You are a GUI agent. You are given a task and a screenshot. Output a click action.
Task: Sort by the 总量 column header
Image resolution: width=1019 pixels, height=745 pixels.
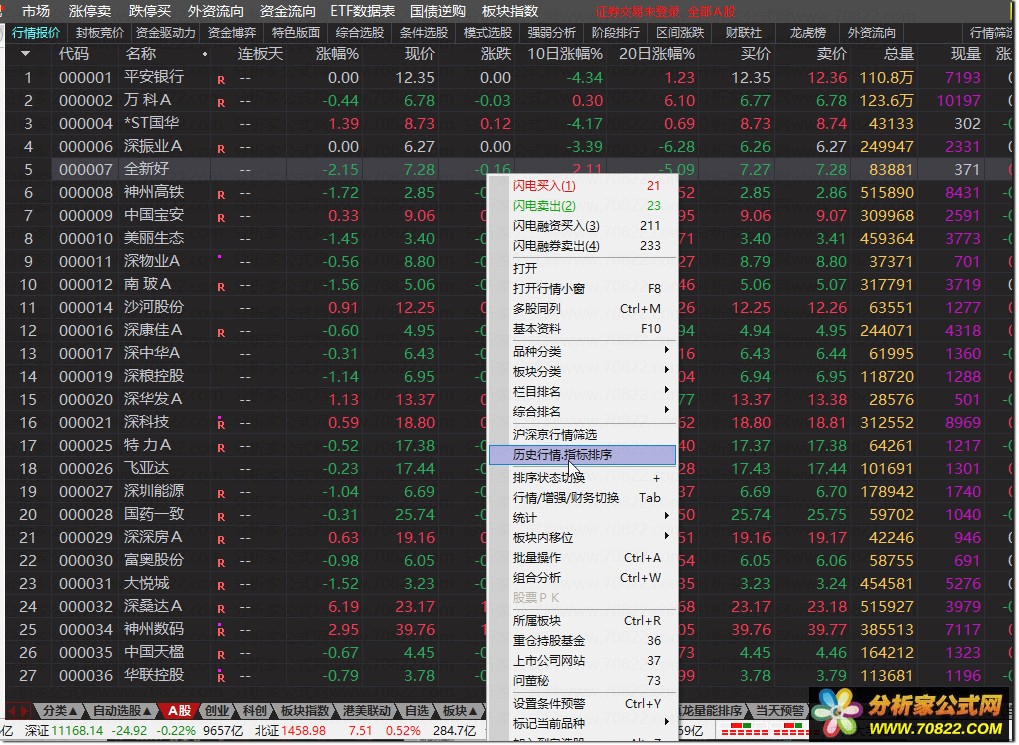click(x=899, y=54)
